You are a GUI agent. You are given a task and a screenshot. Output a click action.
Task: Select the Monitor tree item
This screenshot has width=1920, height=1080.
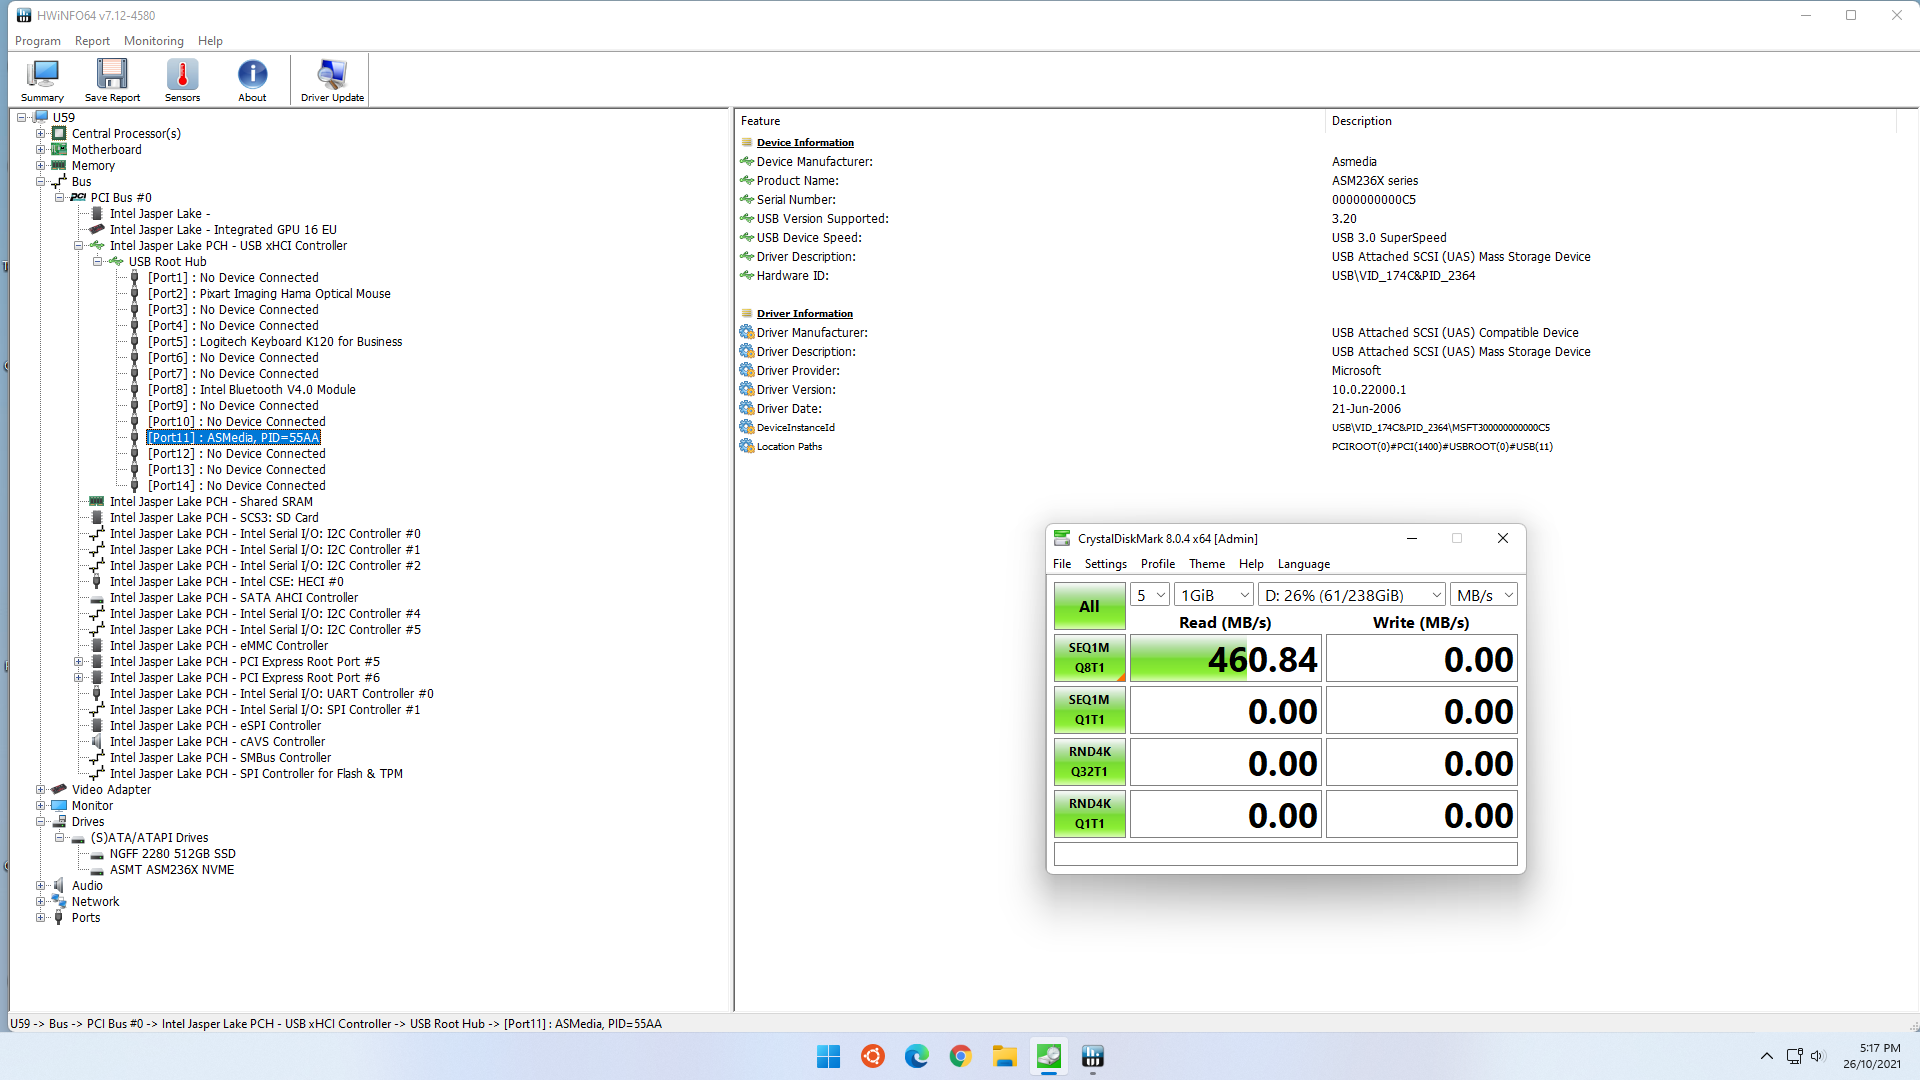[x=92, y=806]
